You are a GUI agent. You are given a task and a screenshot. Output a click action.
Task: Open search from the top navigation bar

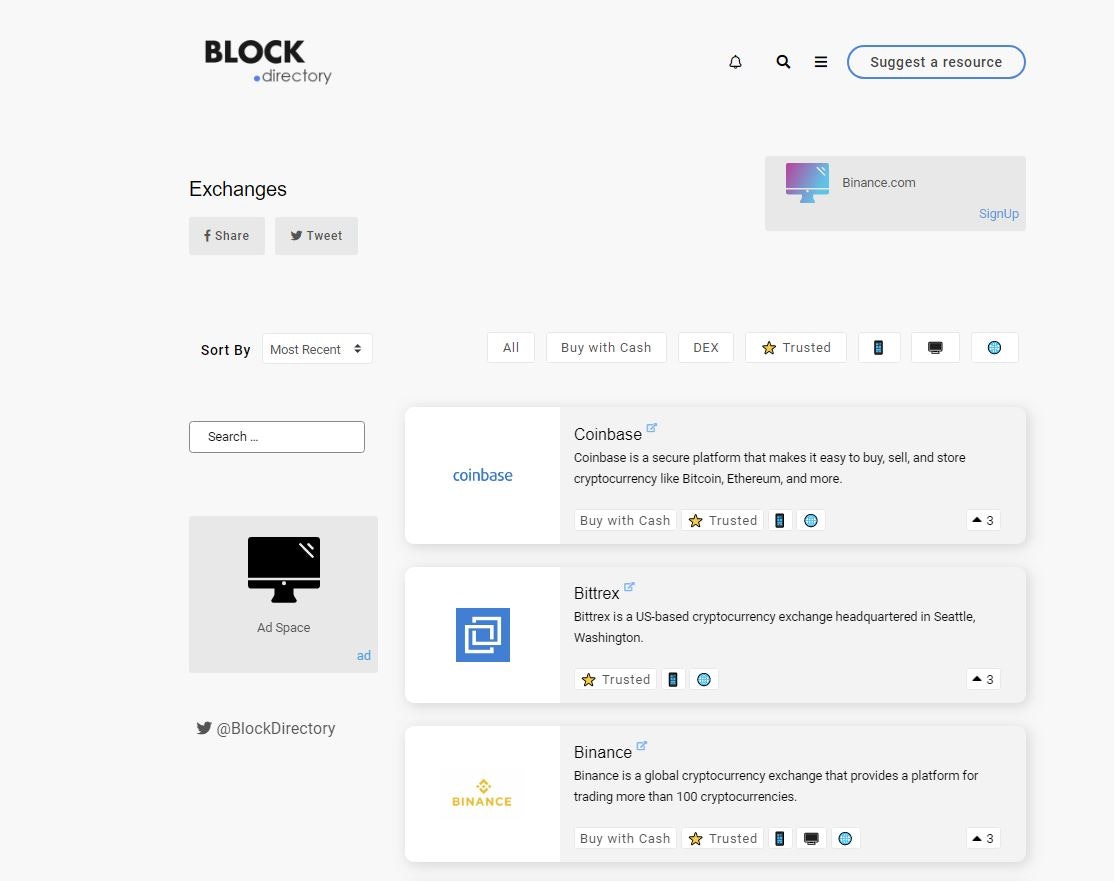click(x=783, y=61)
